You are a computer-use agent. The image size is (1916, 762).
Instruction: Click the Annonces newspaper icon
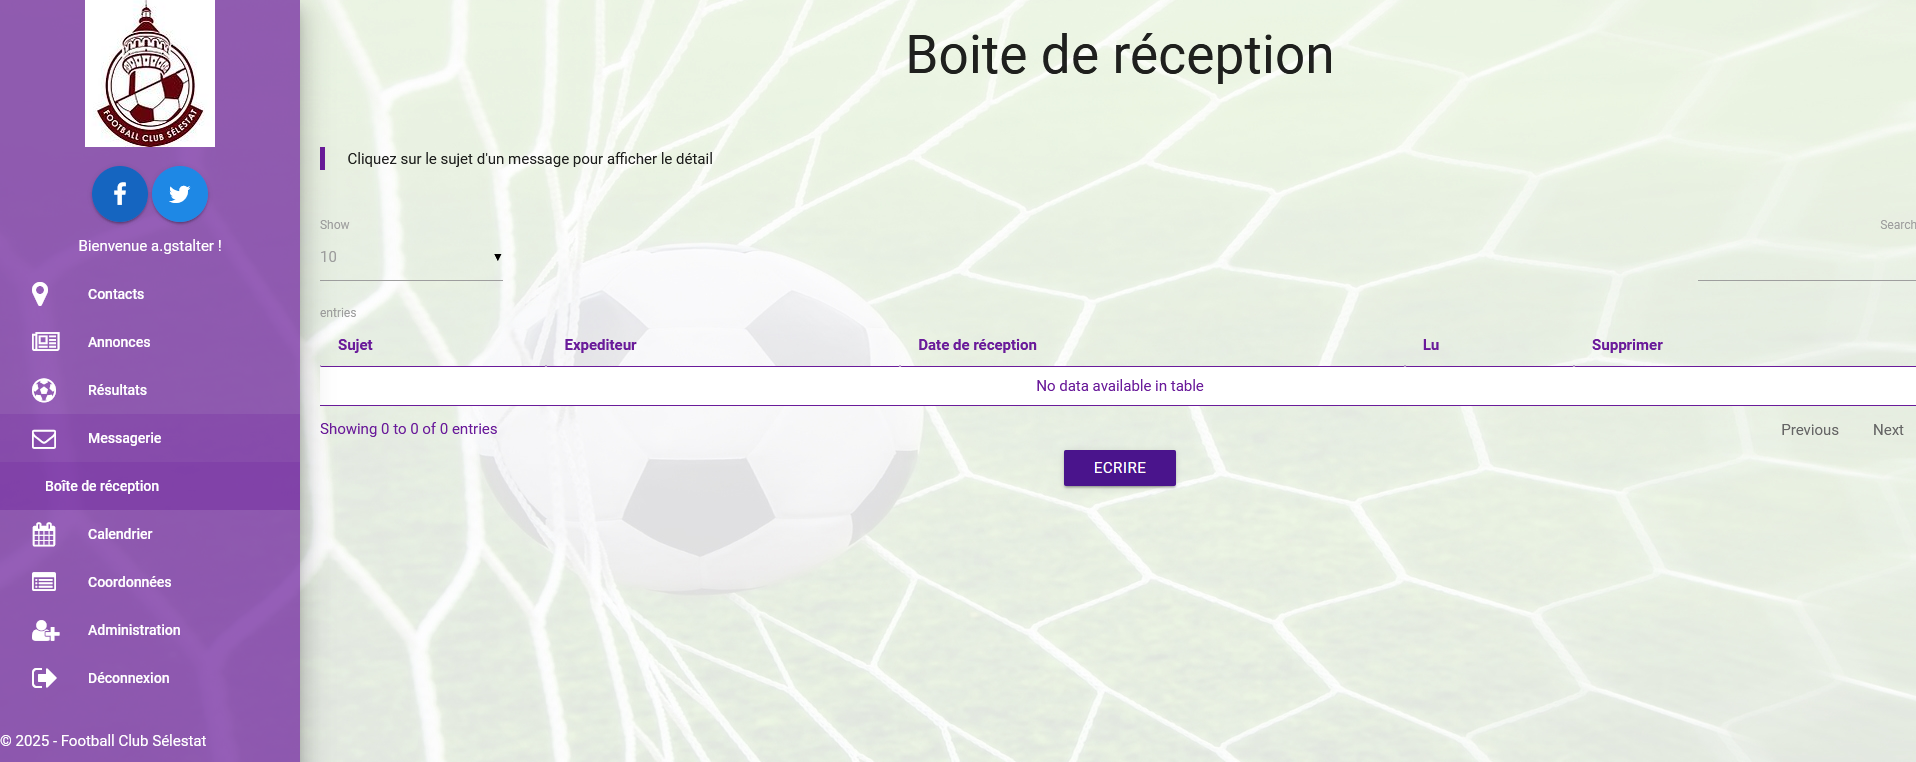[x=45, y=342]
